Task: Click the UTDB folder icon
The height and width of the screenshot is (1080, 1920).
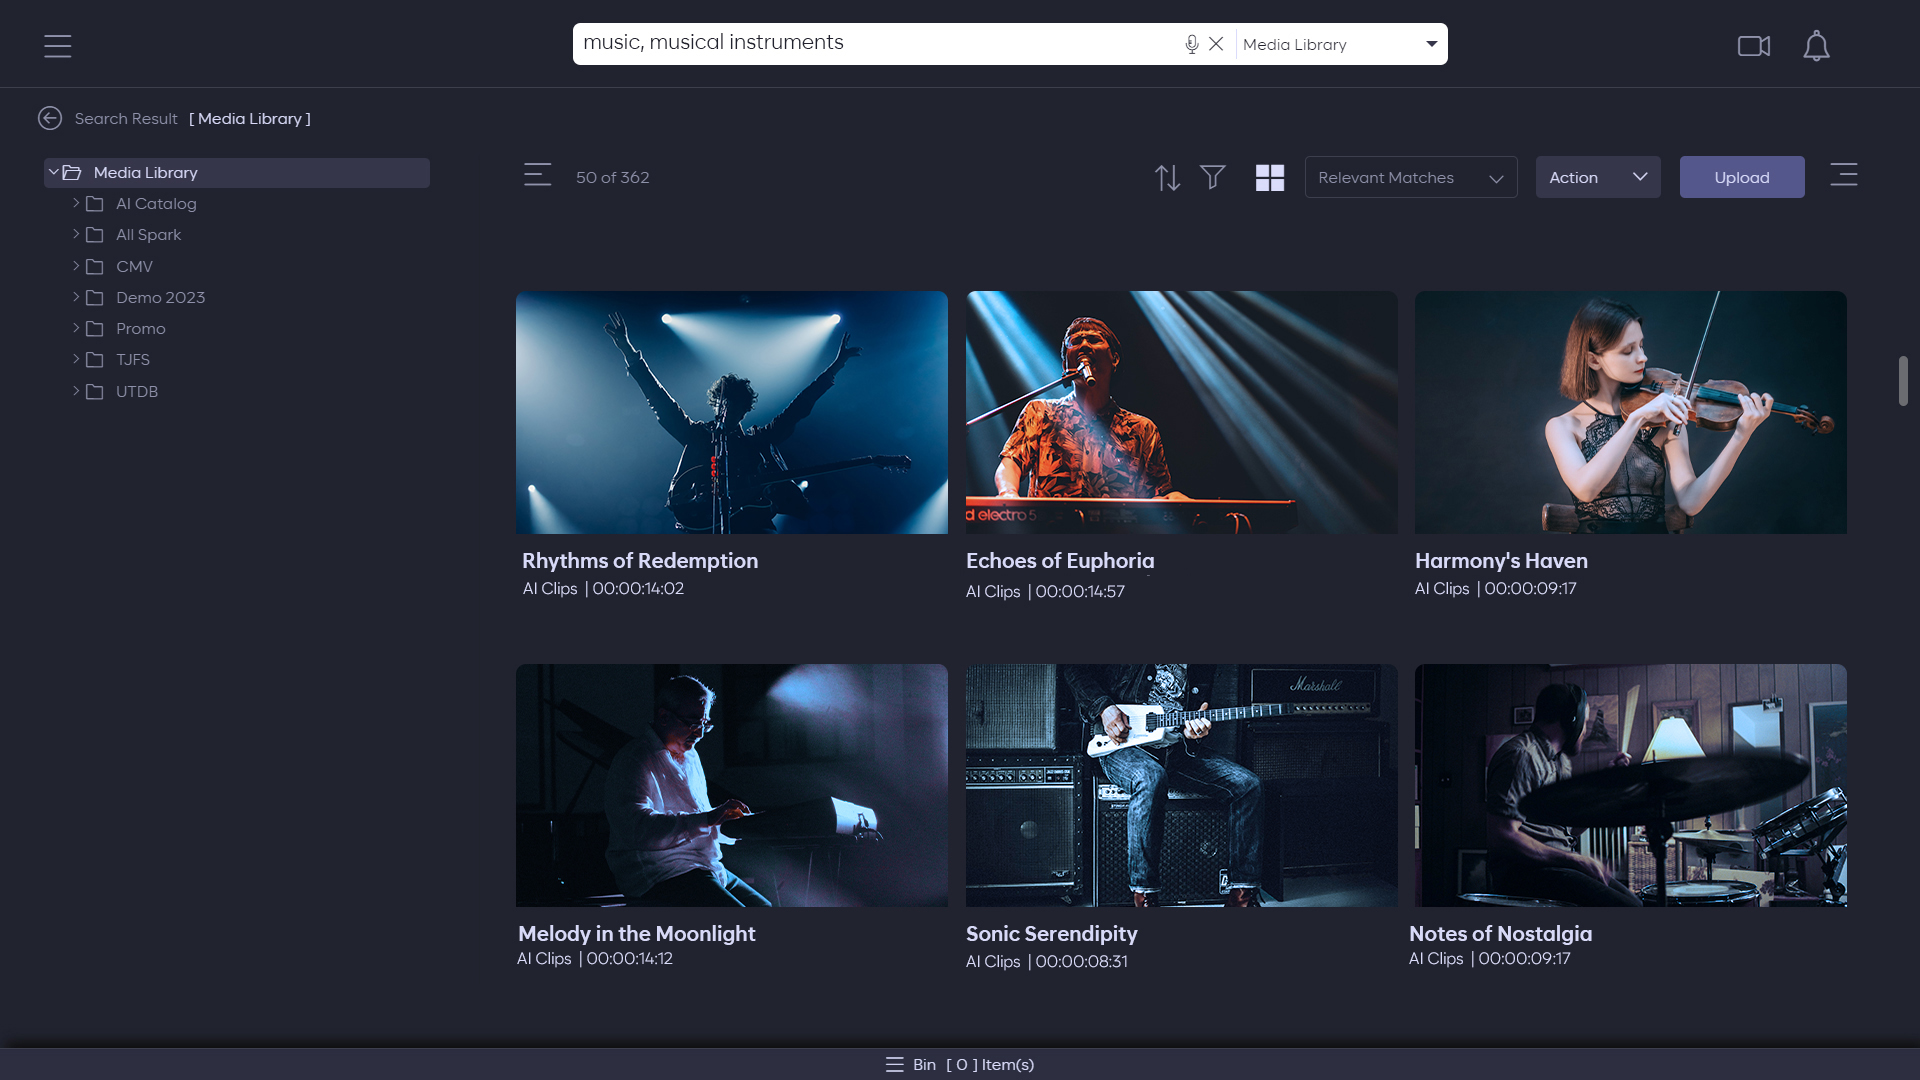Action: 95,392
